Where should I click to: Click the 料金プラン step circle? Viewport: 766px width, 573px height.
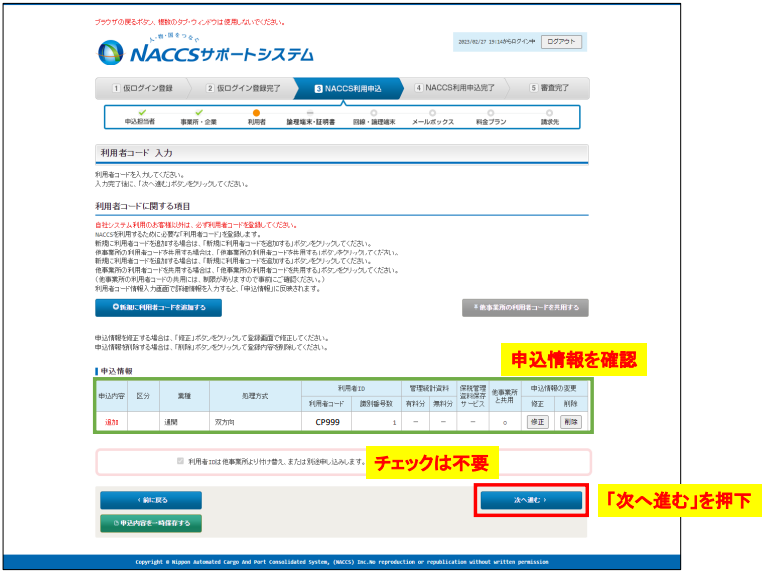coord(490,112)
